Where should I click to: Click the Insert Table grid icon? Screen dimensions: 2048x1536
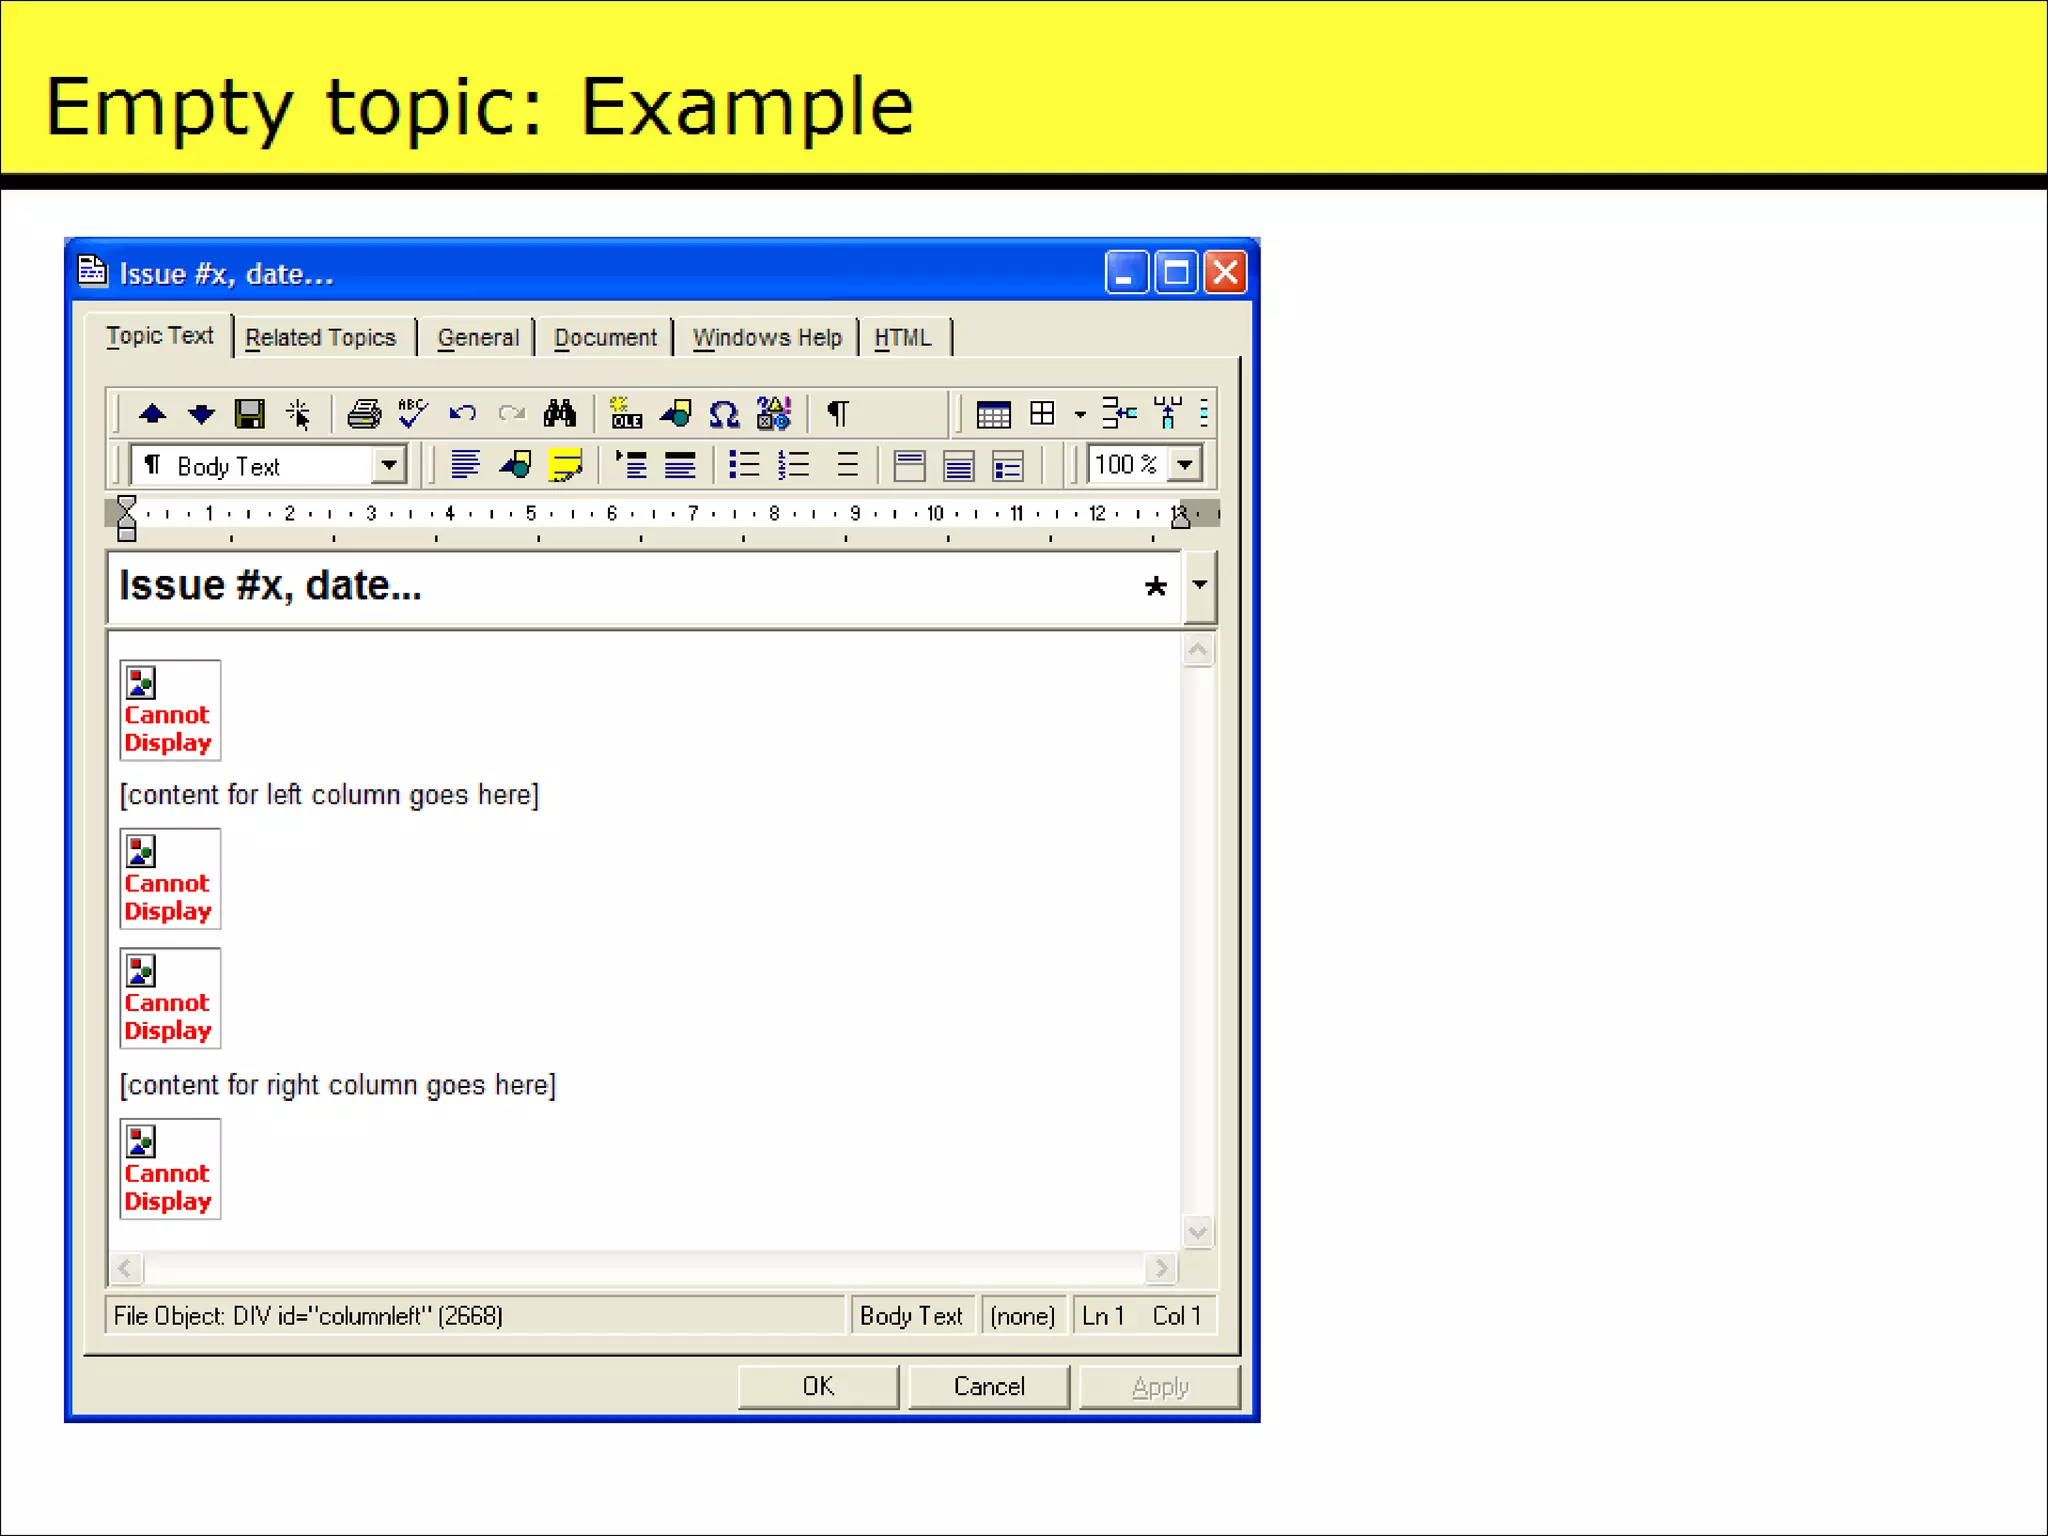pyautogui.click(x=993, y=413)
